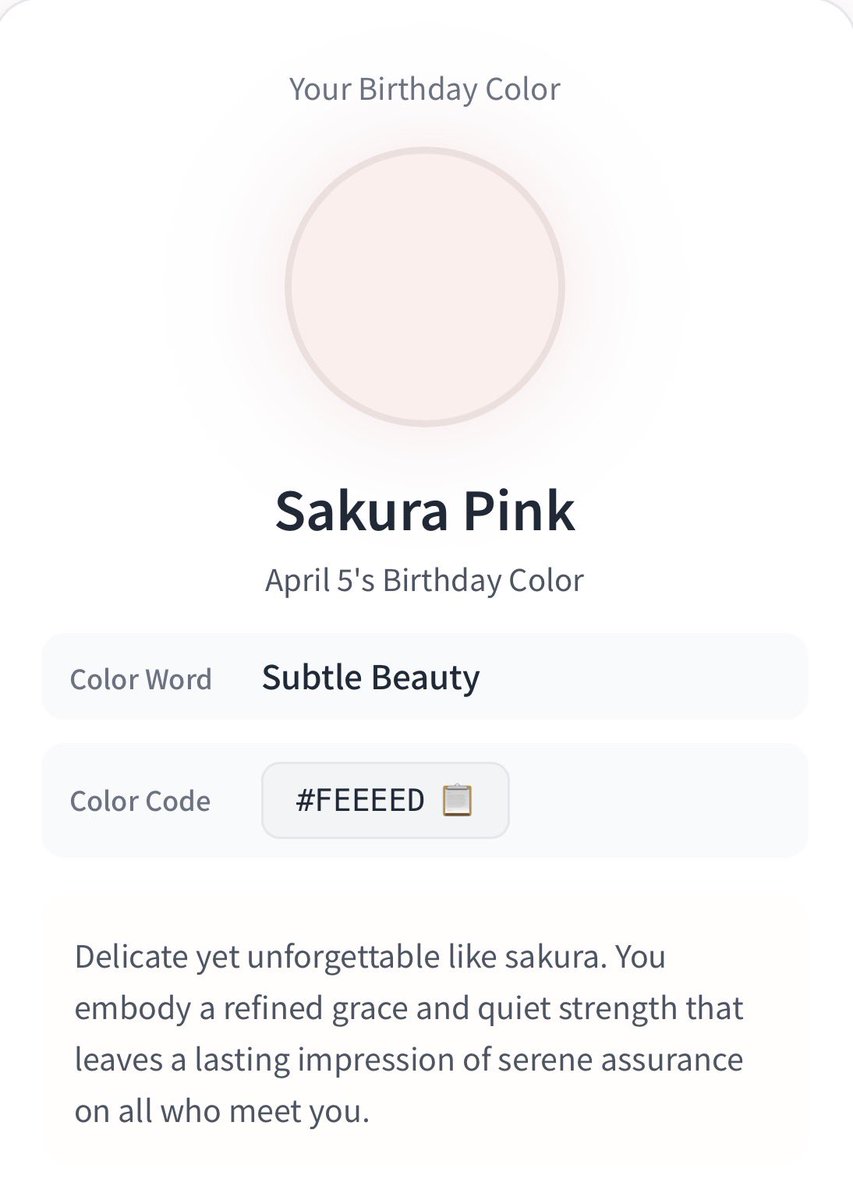Click the line beginning embody a refined grace
The image size is (853, 1200).
pos(409,1008)
